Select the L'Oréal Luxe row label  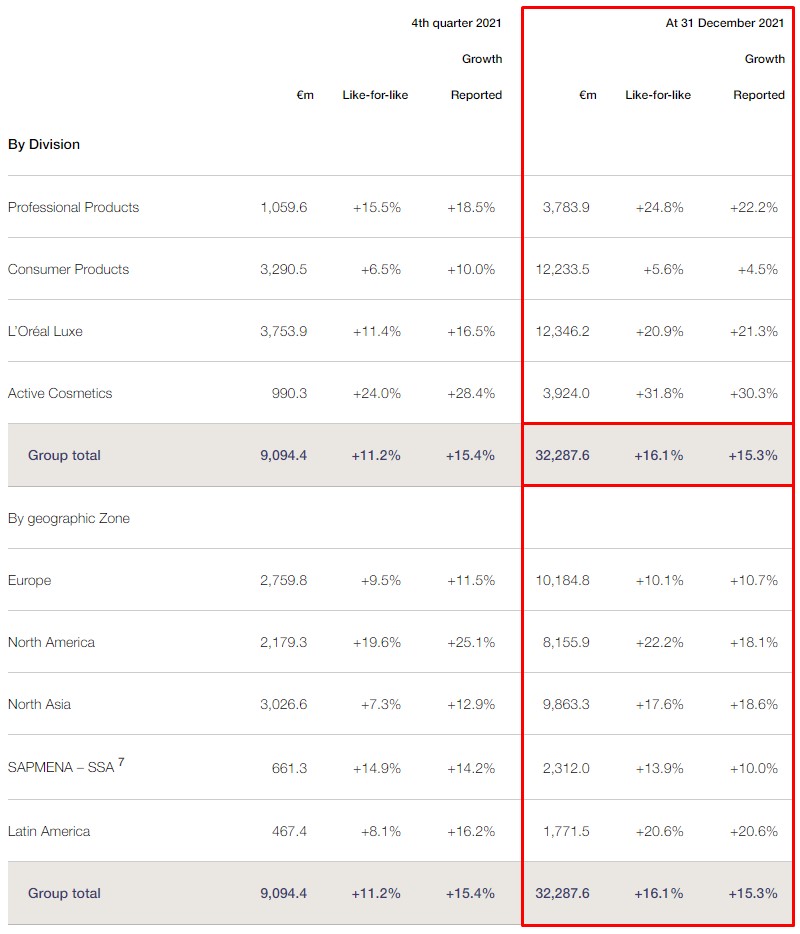coord(45,331)
